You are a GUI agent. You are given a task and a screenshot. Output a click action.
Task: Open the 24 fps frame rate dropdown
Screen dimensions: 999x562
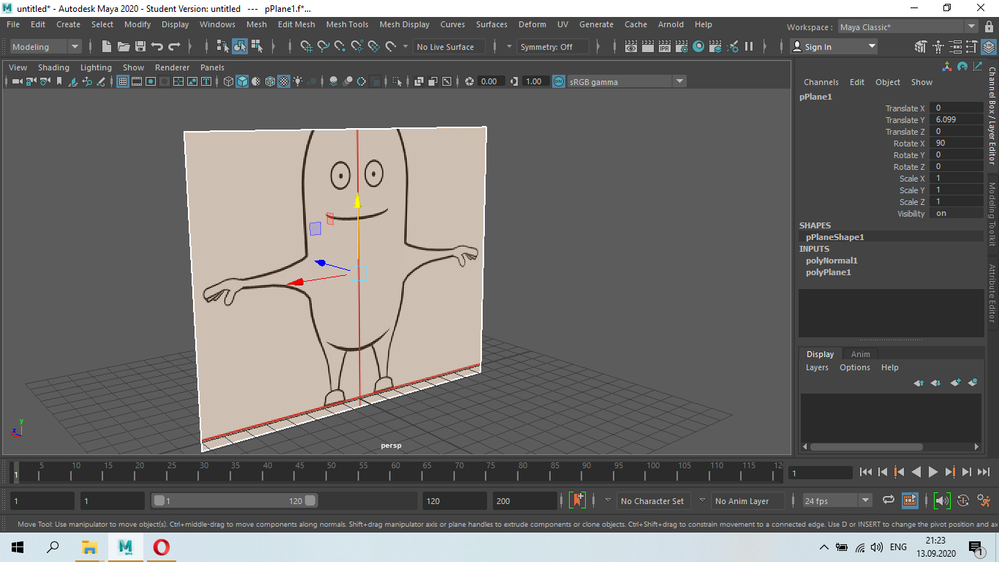836,501
